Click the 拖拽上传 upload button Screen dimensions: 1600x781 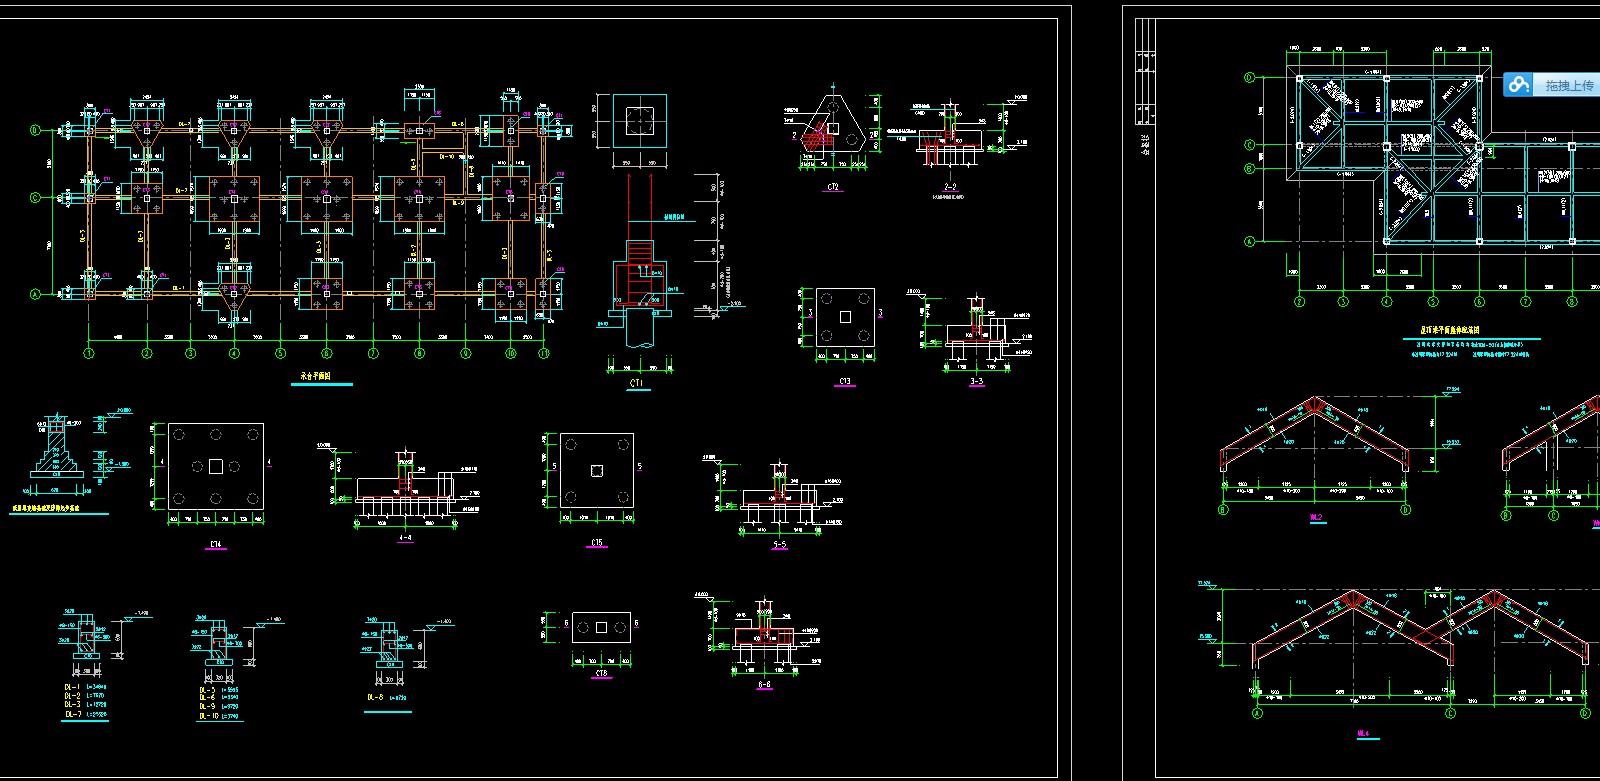pyautogui.click(x=1553, y=85)
